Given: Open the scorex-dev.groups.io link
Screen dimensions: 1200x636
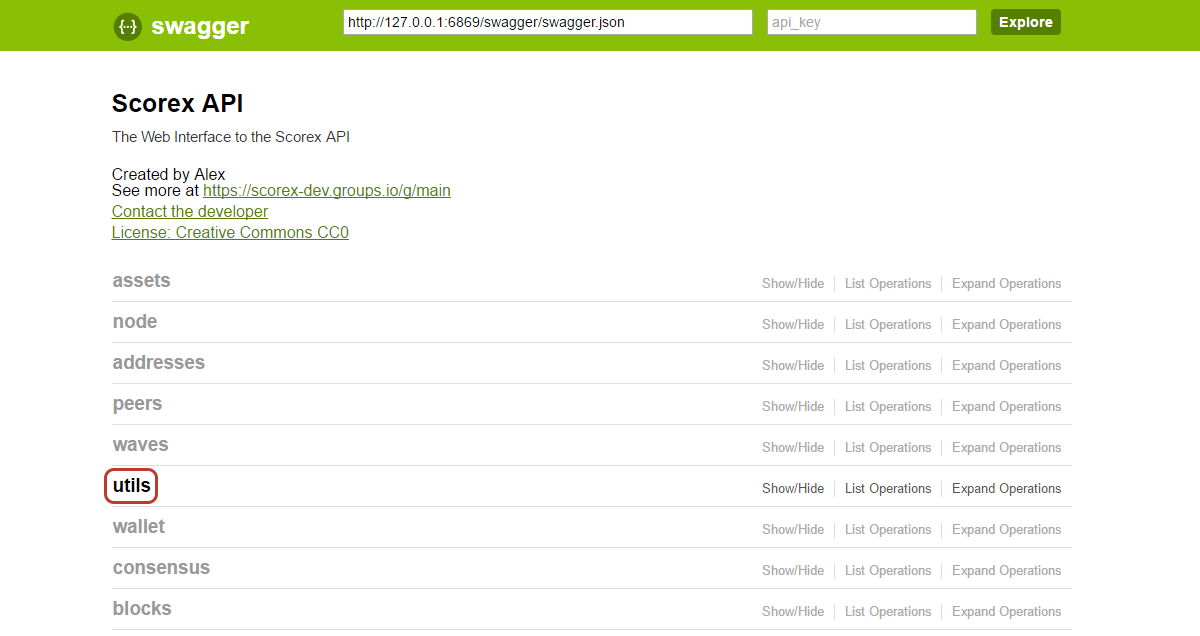Looking at the screenshot, I should (327, 190).
